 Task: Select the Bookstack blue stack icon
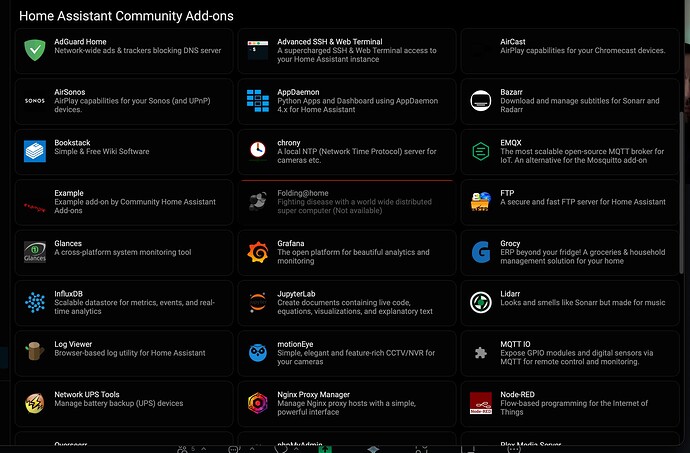coord(35,151)
